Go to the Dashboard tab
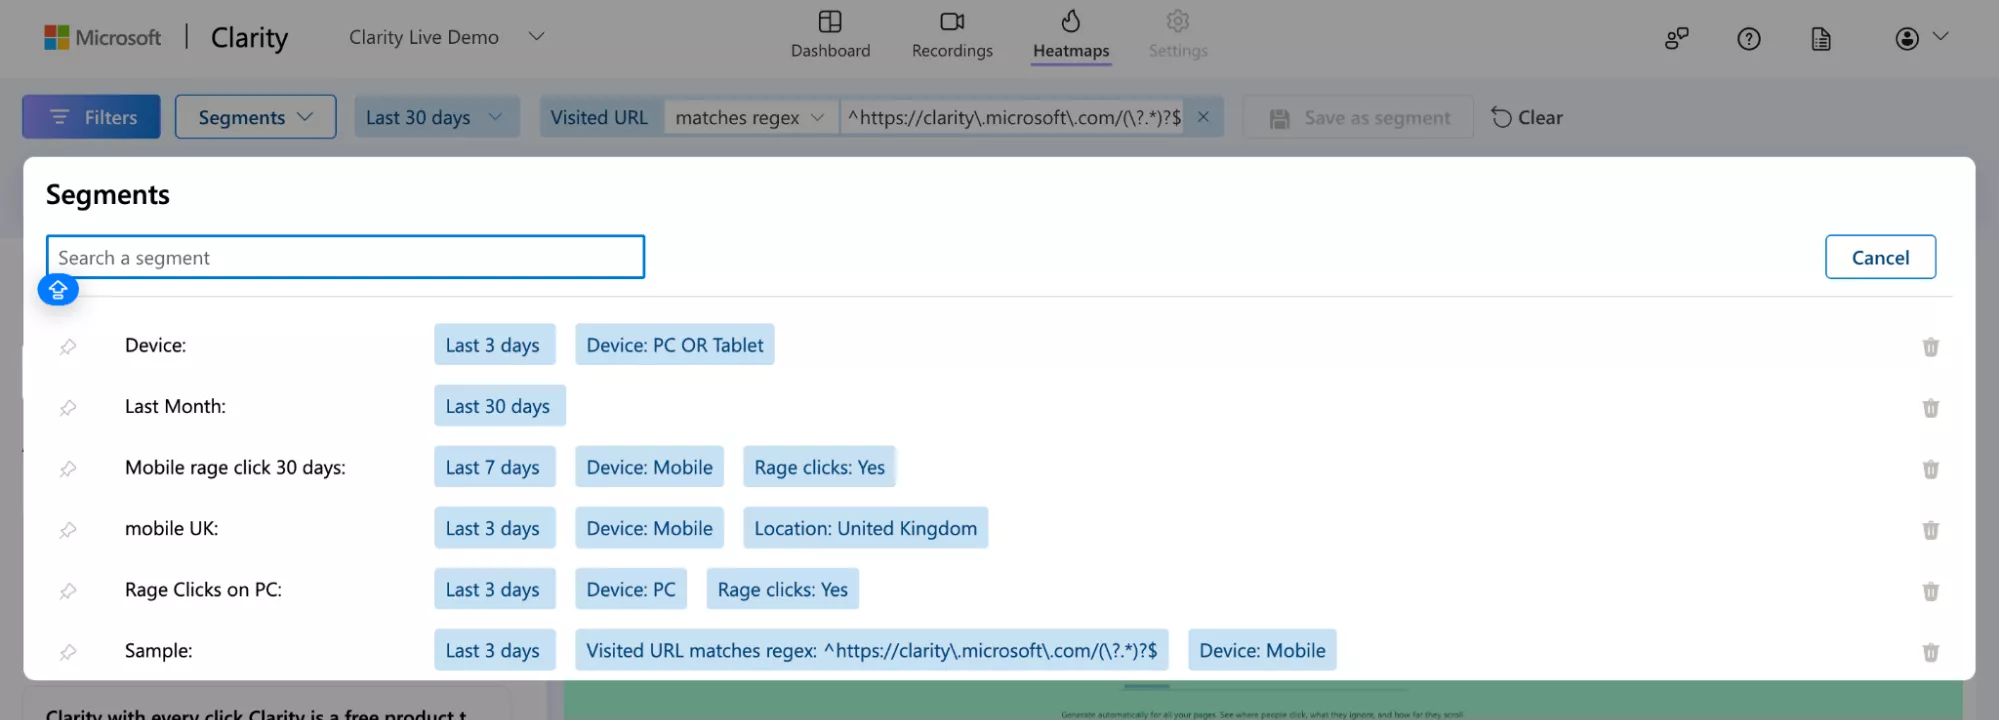Screen dimensions: 1999x721 pyautogui.click(x=830, y=35)
